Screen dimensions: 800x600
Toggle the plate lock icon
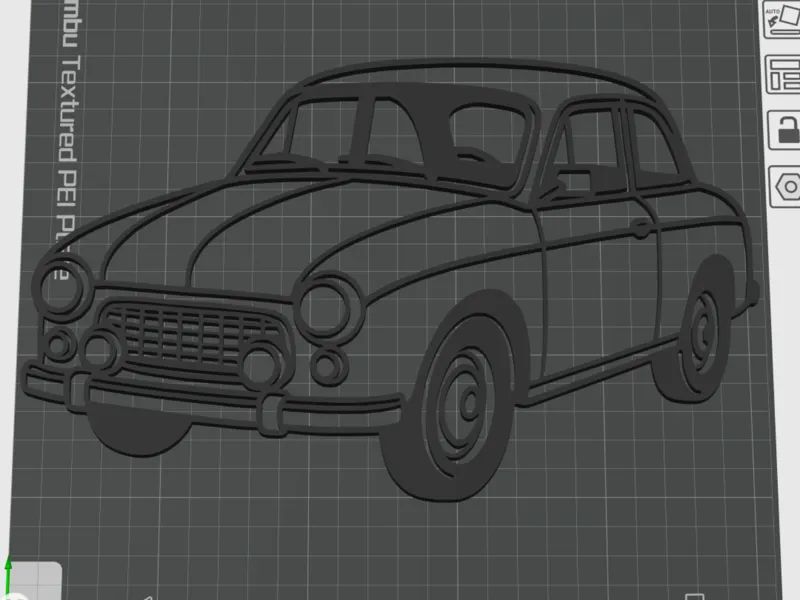(785, 131)
